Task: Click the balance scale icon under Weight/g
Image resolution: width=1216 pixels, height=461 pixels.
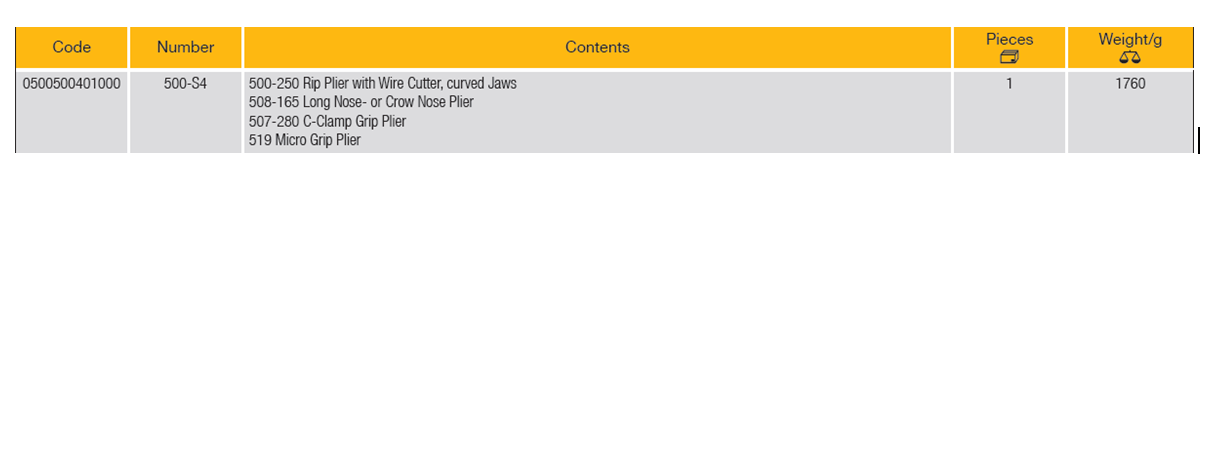Action: pos(1130,57)
